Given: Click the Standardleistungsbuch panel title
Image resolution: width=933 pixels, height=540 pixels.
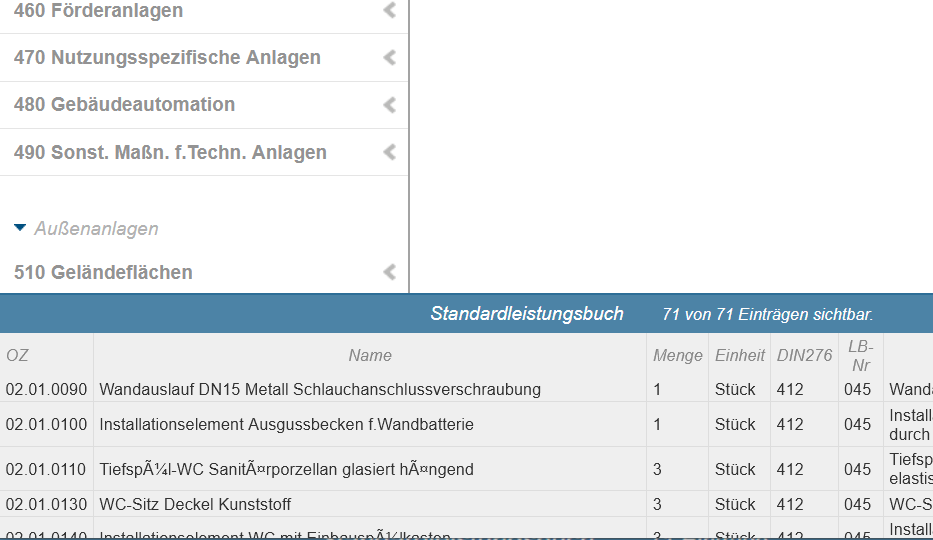Looking at the screenshot, I should click(x=527, y=314).
